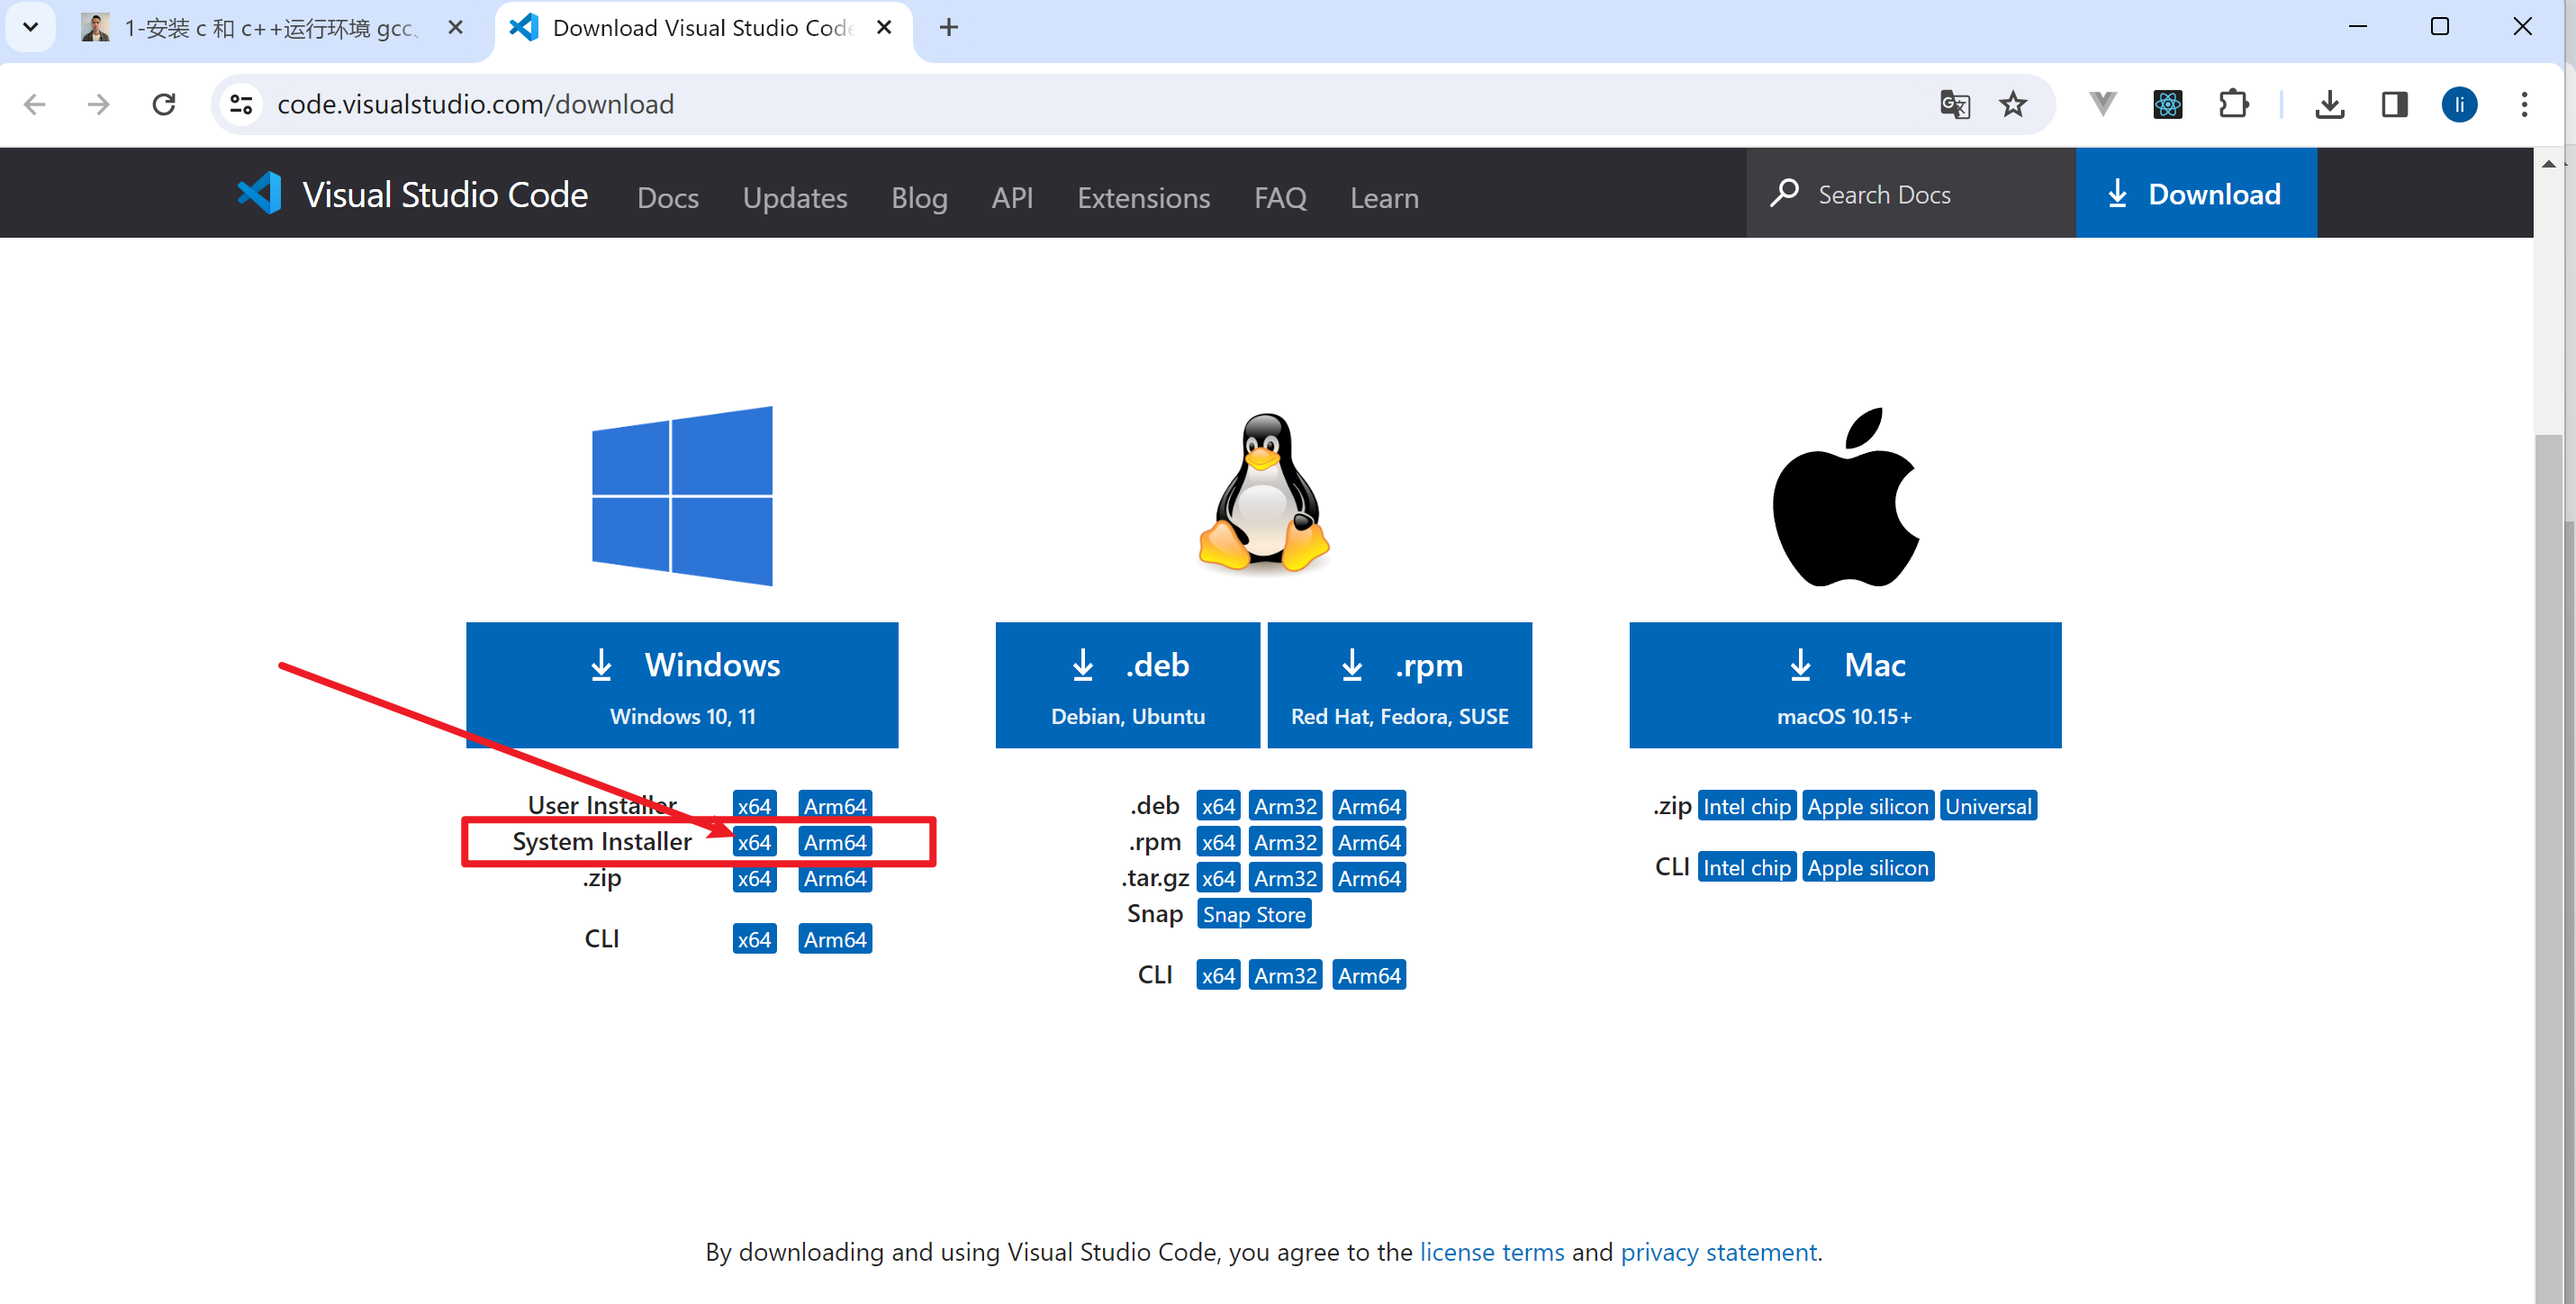
Task: Download the Windows 10, 11 installer
Action: point(682,685)
